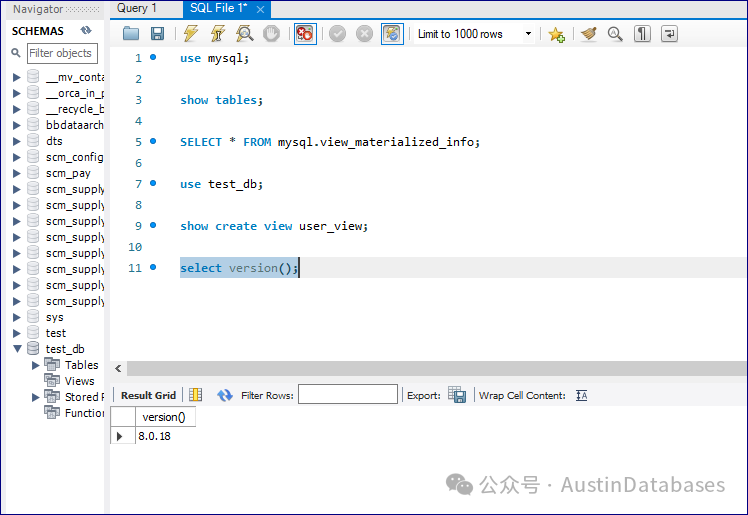748x515 pixels.
Task: Select Functions node under test_db
Action: click(84, 413)
